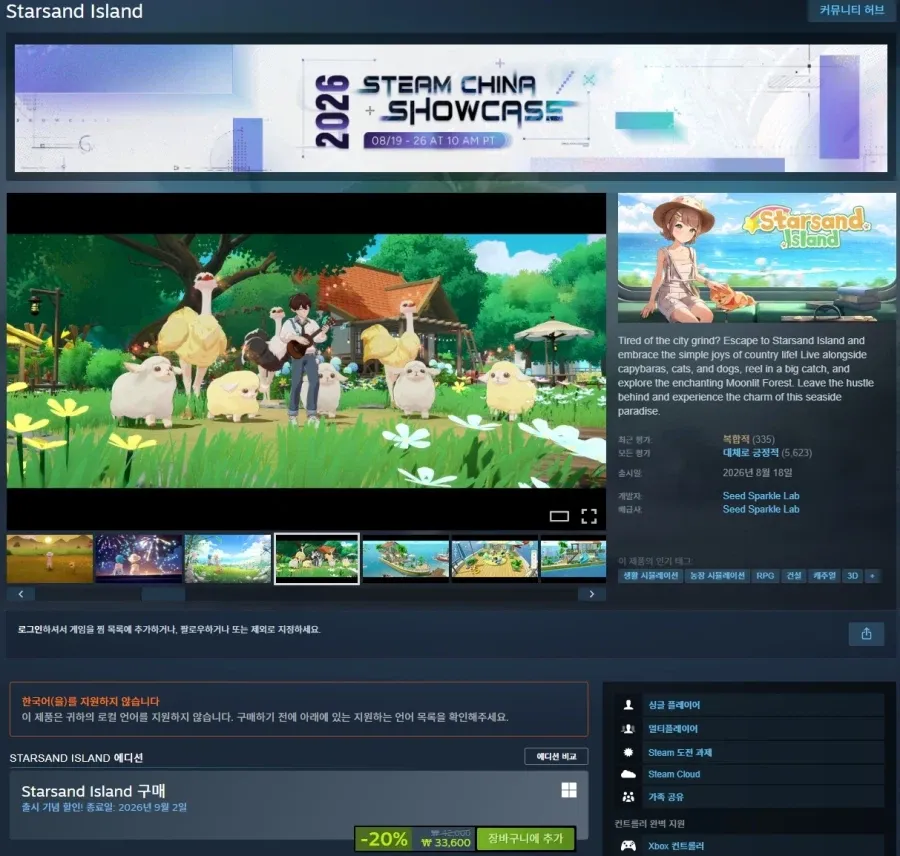Open the 에디션 비교 edition comparison button

click(556, 756)
